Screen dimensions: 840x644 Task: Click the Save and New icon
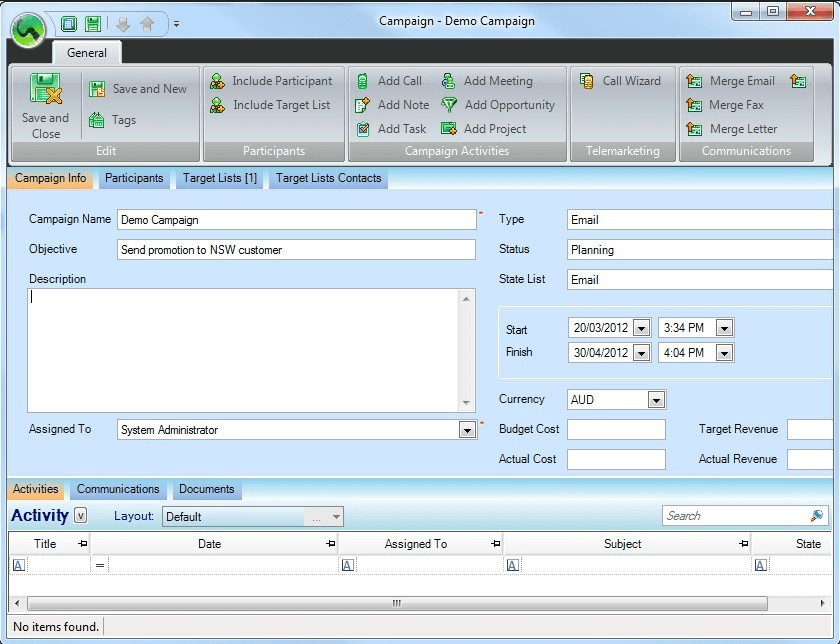[97, 89]
